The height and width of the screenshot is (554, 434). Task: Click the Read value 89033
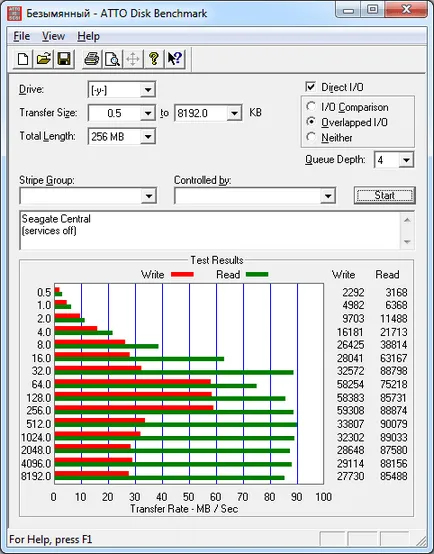pyautogui.click(x=394, y=437)
